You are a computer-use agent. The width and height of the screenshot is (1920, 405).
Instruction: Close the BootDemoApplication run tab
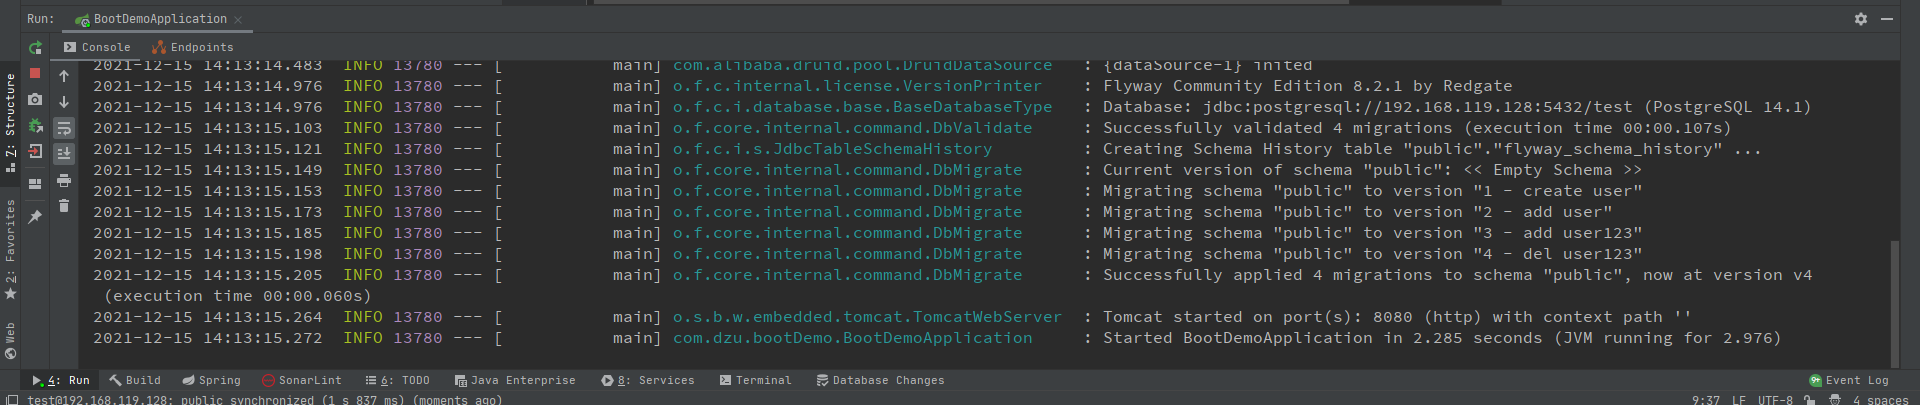[238, 20]
